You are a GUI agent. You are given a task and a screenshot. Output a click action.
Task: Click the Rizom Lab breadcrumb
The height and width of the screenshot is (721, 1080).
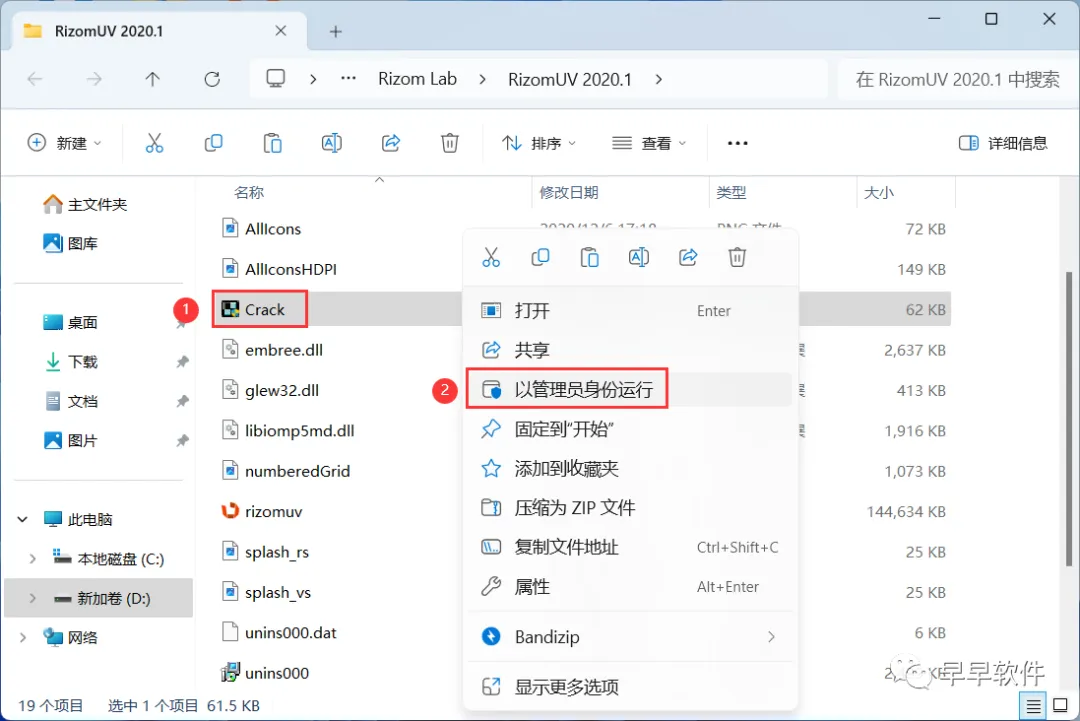(417, 79)
